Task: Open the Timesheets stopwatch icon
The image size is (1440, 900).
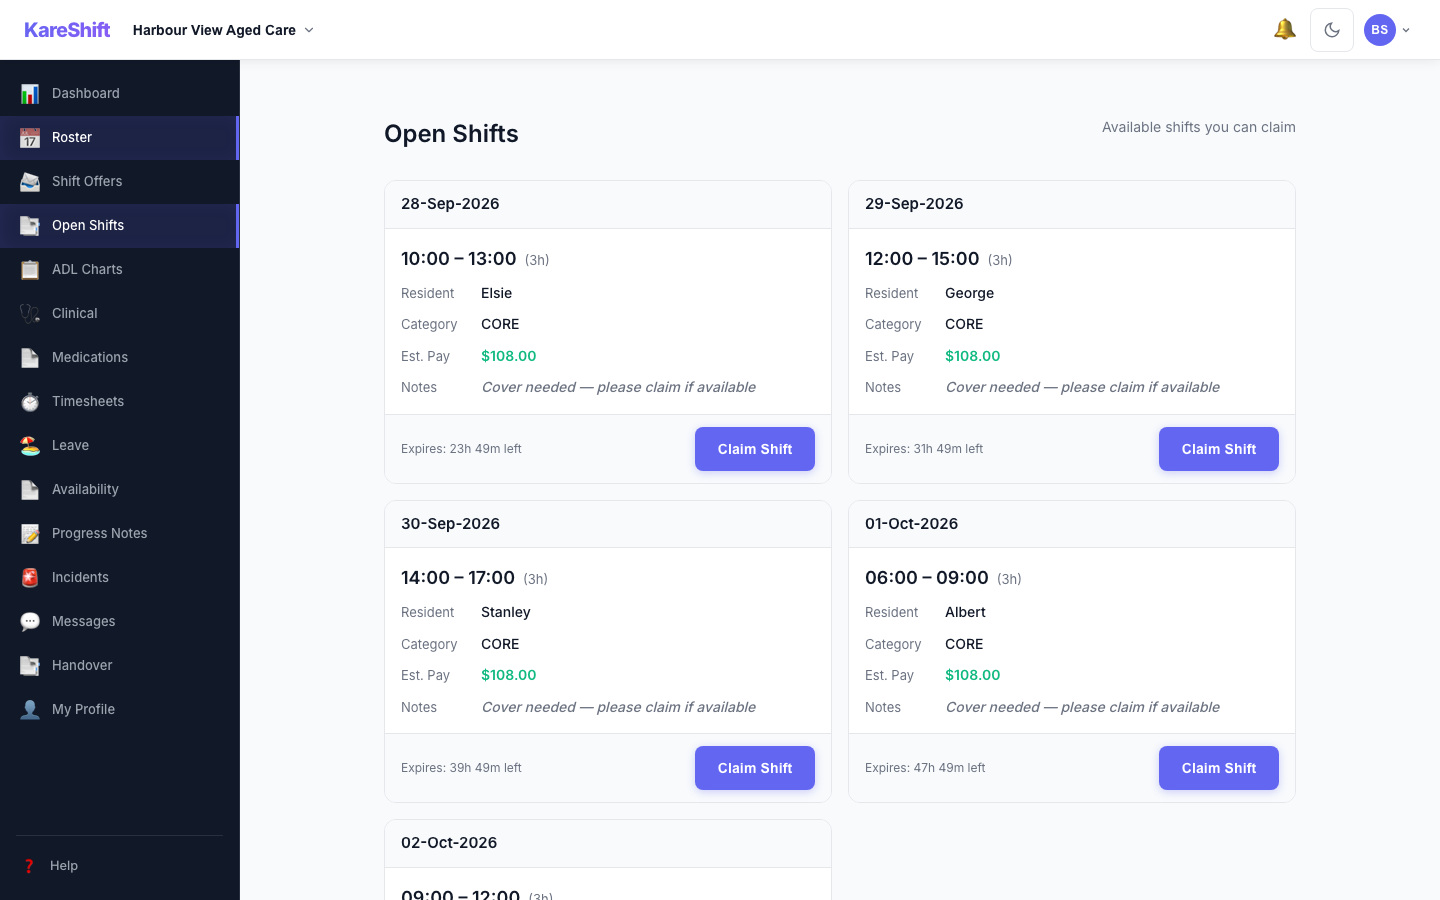Action: coord(30,401)
